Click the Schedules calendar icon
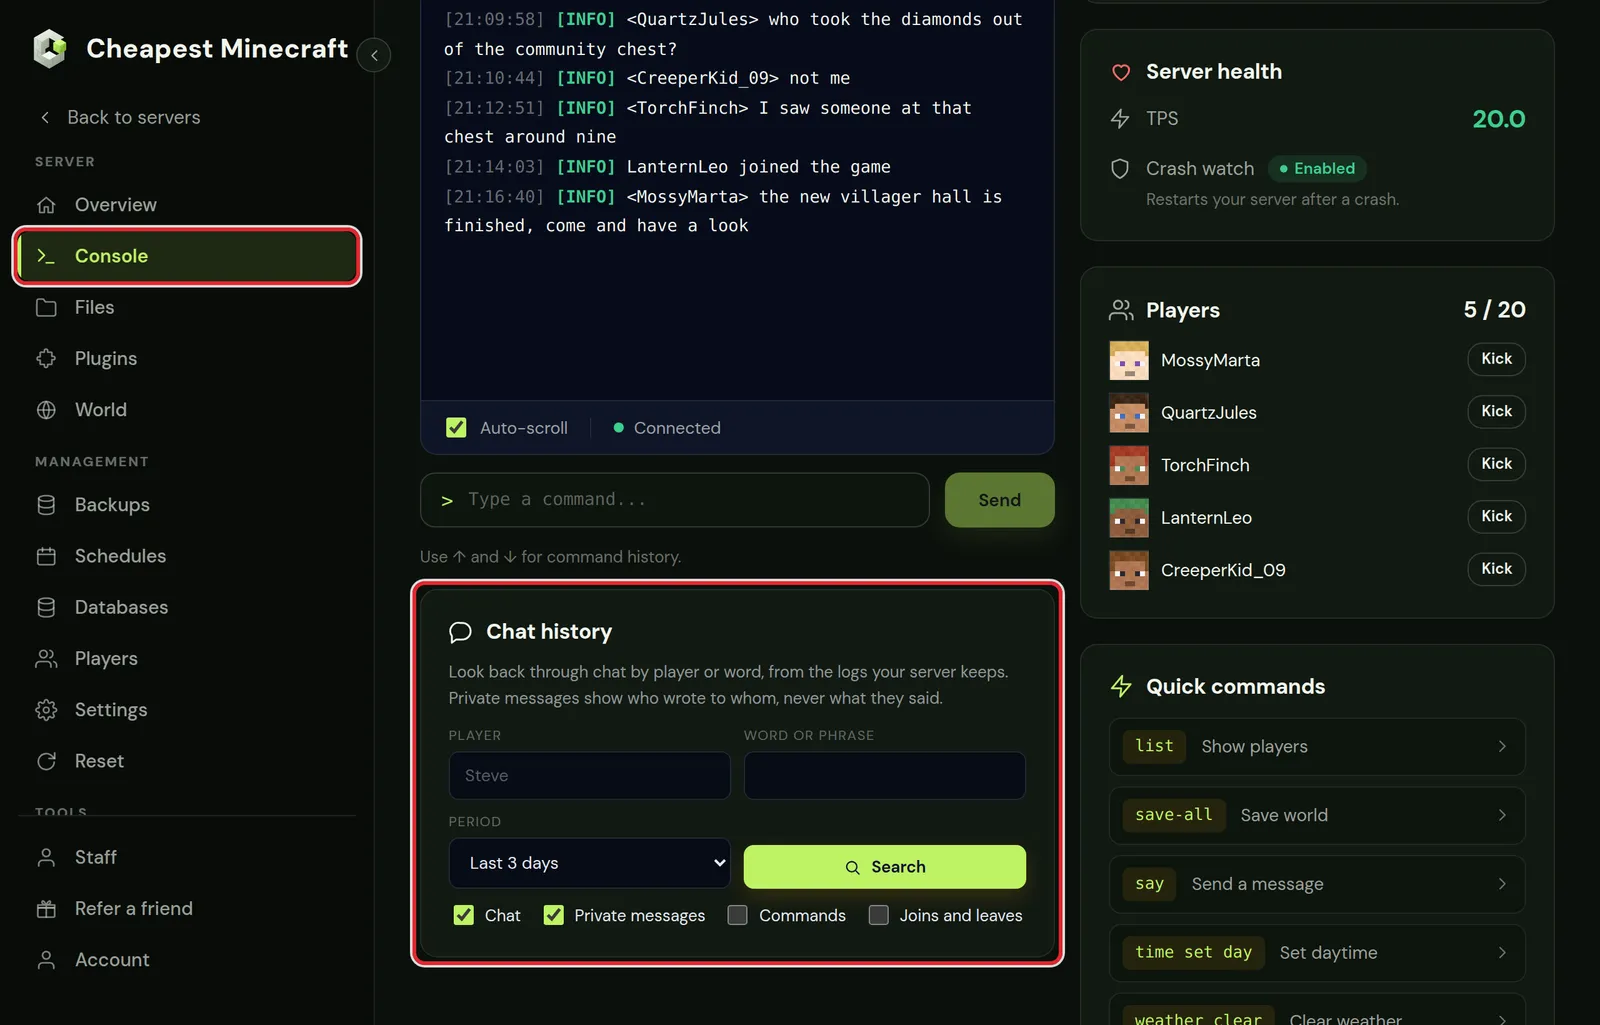The width and height of the screenshot is (1600, 1025). pyautogui.click(x=46, y=556)
